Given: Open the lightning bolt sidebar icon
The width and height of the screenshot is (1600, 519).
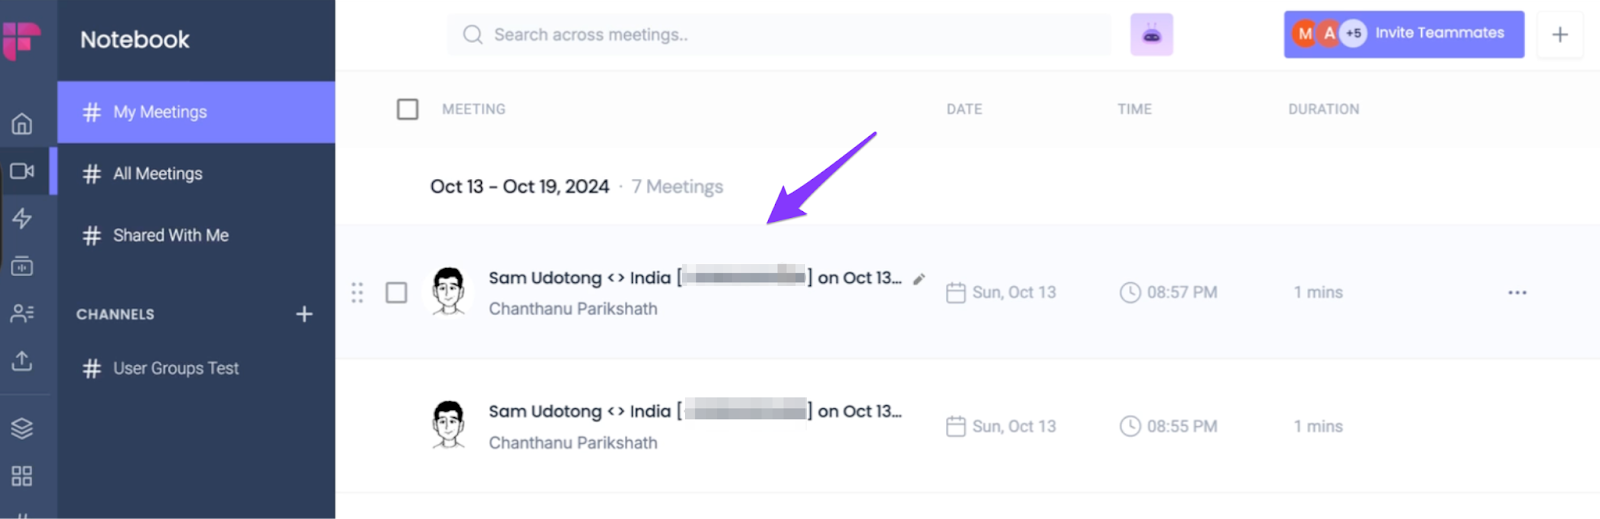Looking at the screenshot, I should click(22, 219).
